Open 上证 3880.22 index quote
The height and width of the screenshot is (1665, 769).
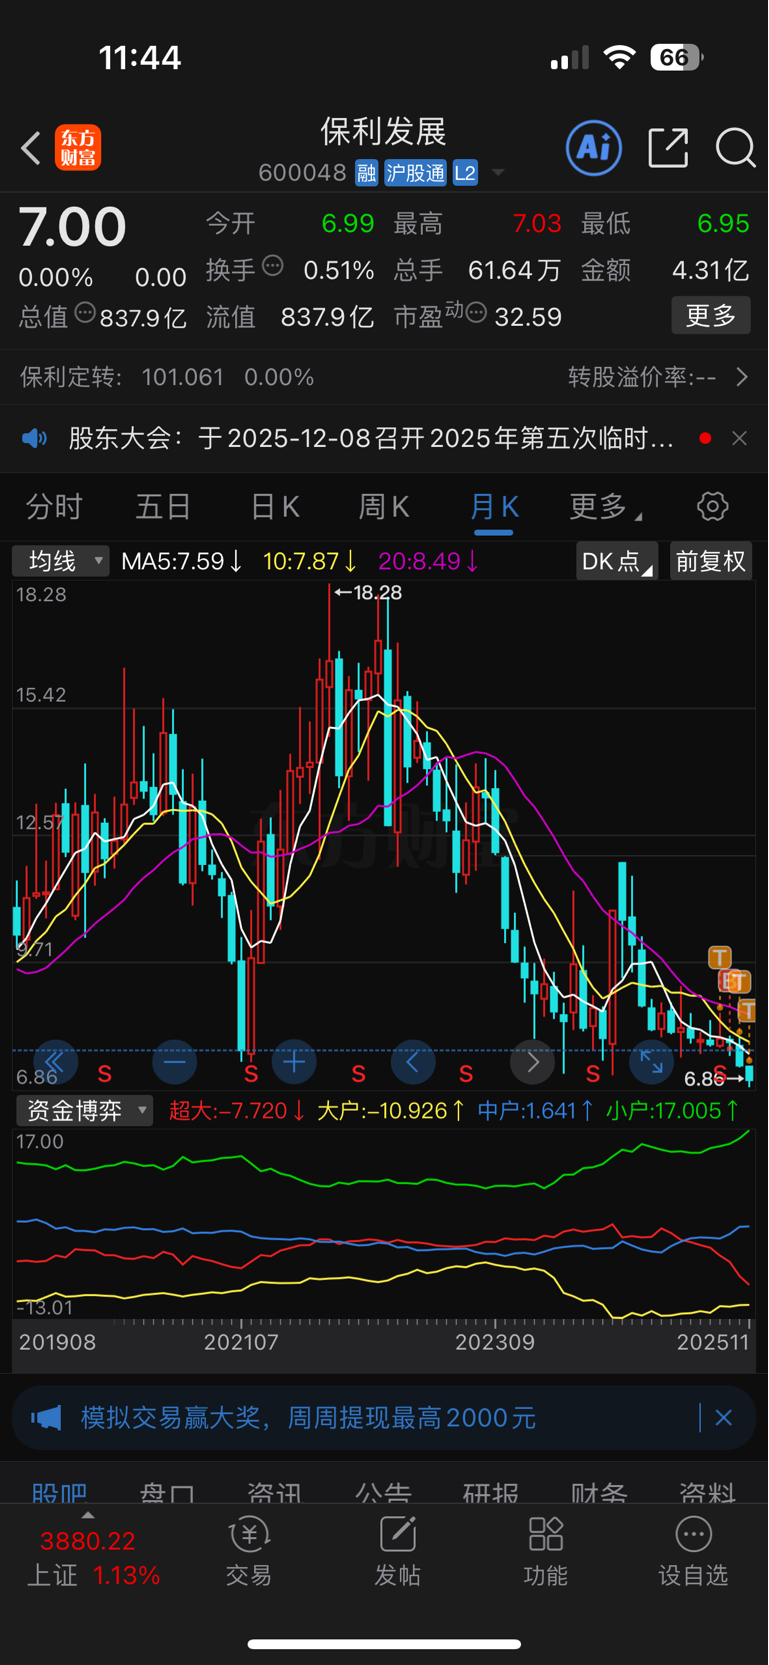(x=93, y=1558)
